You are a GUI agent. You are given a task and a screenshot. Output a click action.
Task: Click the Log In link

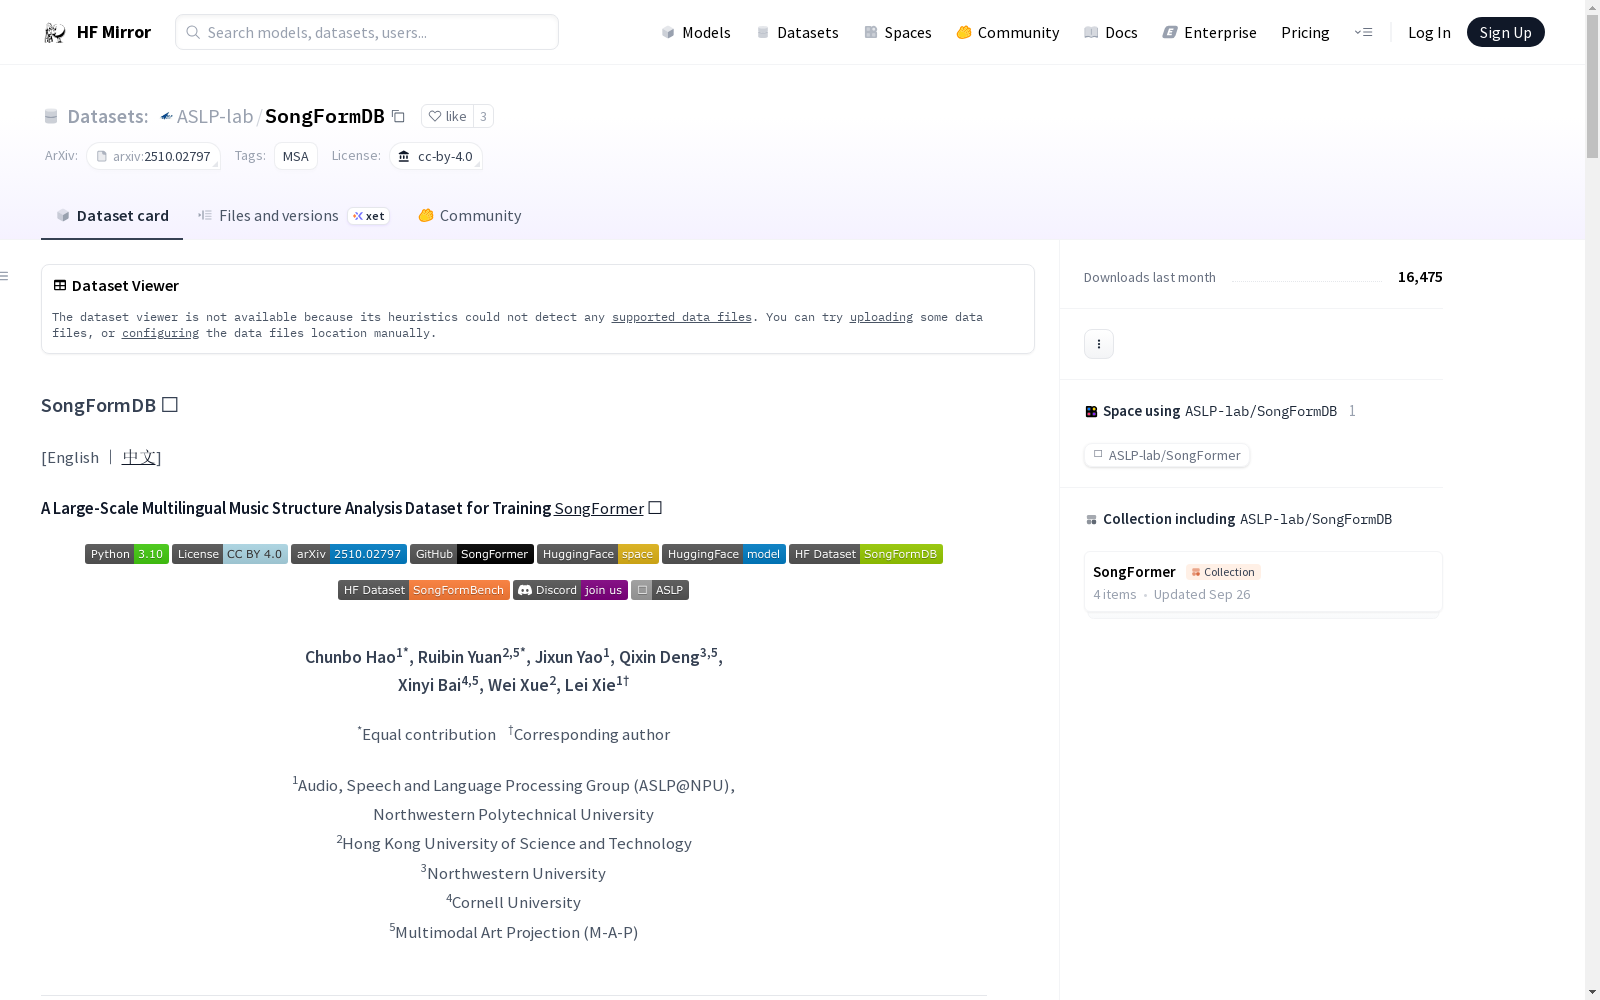(1429, 32)
